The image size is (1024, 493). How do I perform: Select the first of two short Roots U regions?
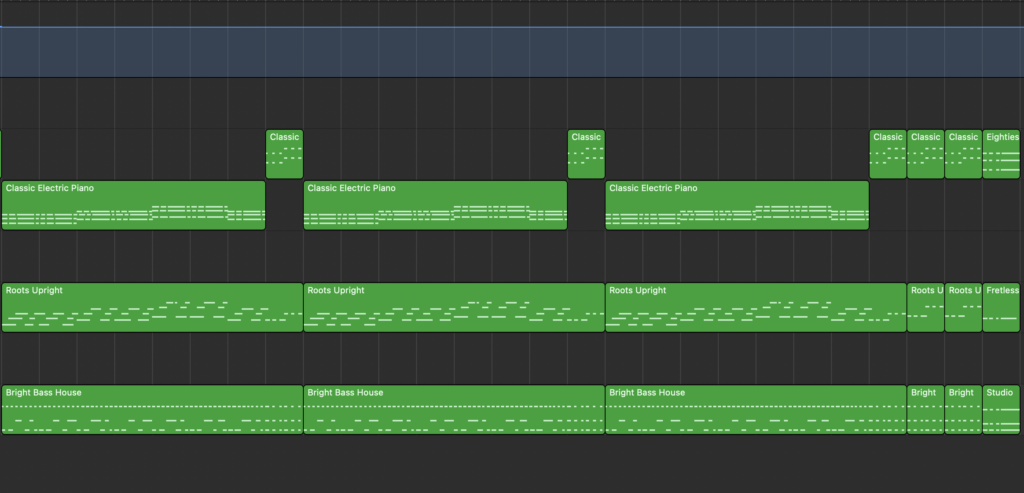pos(925,308)
